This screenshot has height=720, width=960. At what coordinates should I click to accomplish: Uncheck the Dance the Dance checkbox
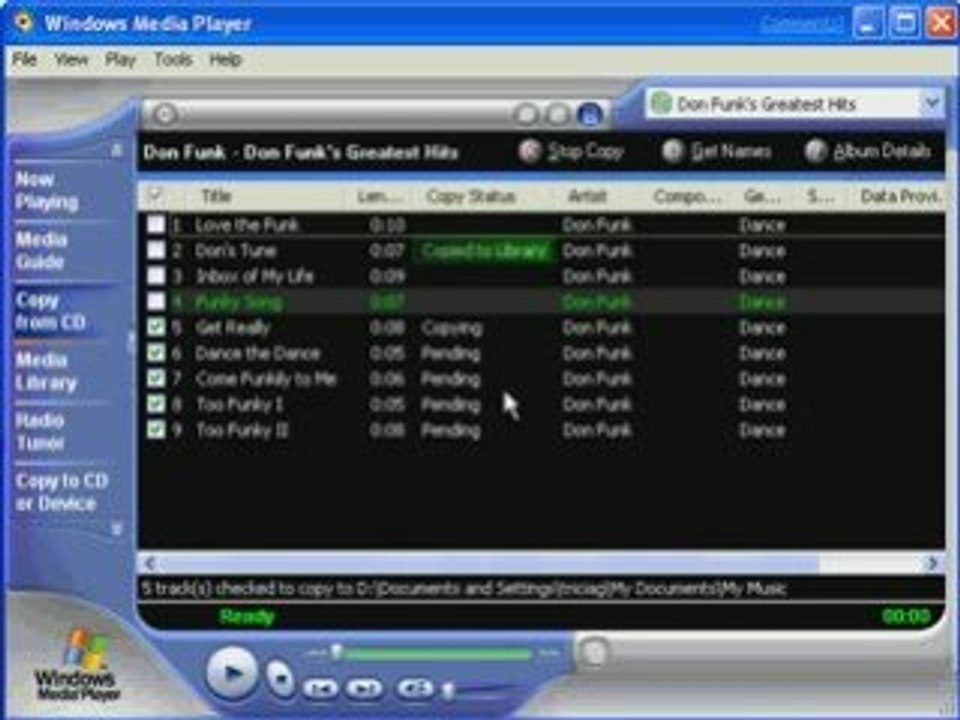click(x=156, y=353)
